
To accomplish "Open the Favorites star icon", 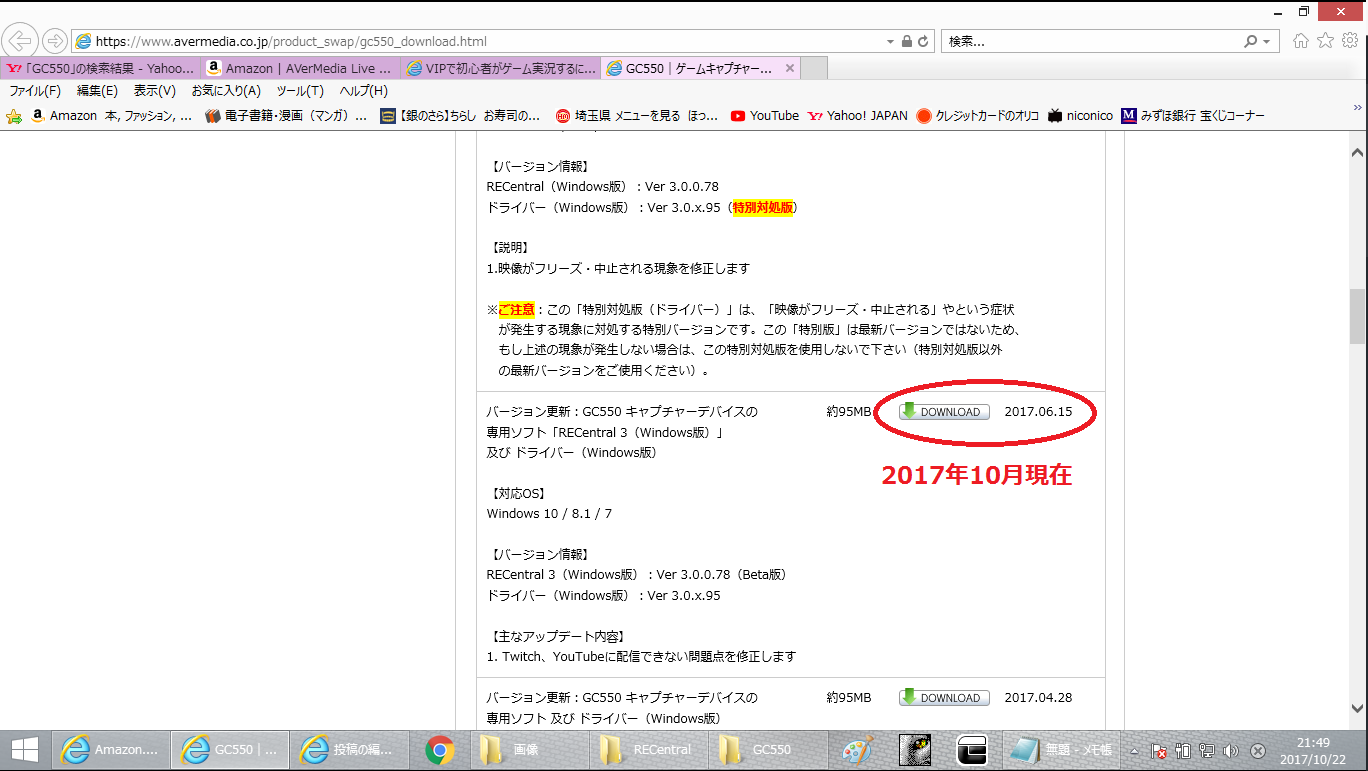I will [x=1326, y=41].
